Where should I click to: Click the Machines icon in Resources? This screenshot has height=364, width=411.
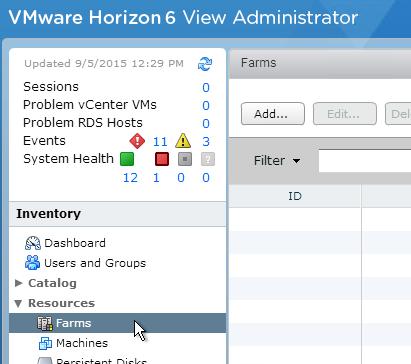45,343
